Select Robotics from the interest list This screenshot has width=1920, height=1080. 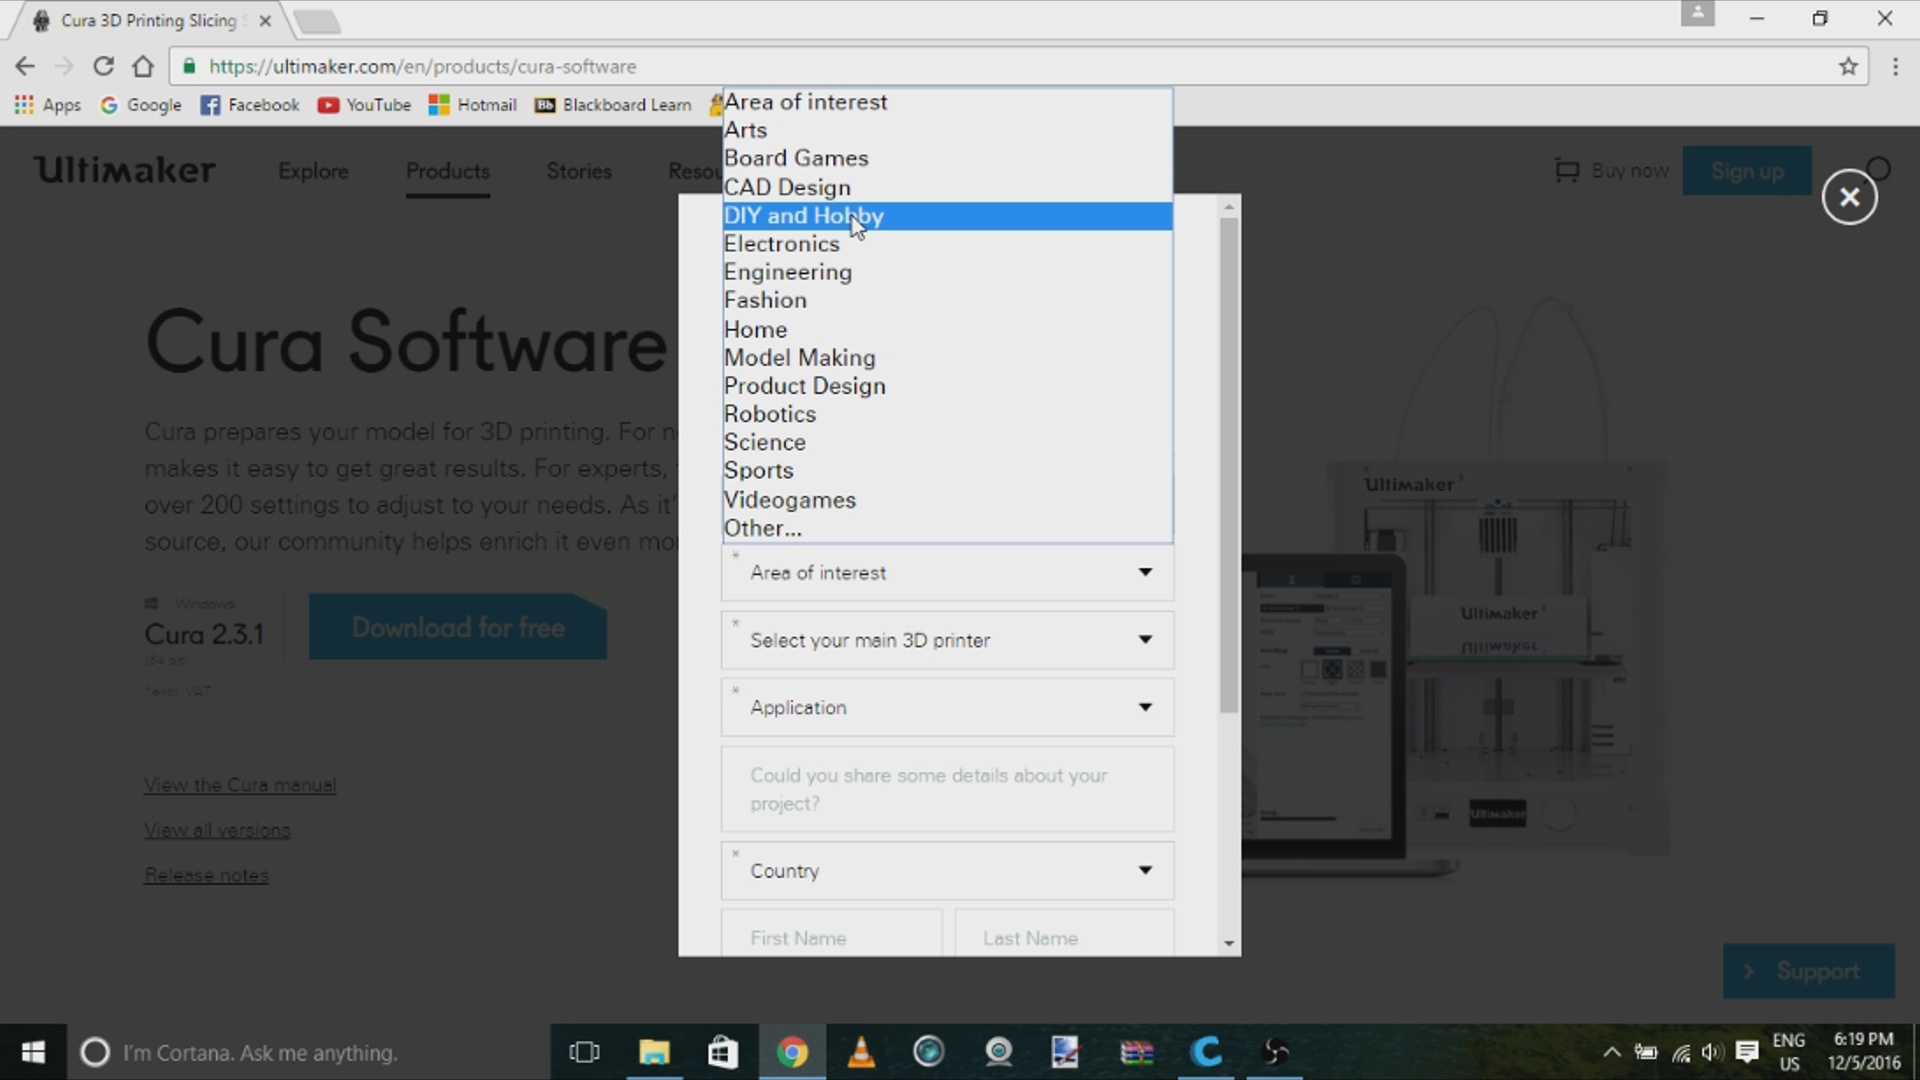[x=770, y=414]
